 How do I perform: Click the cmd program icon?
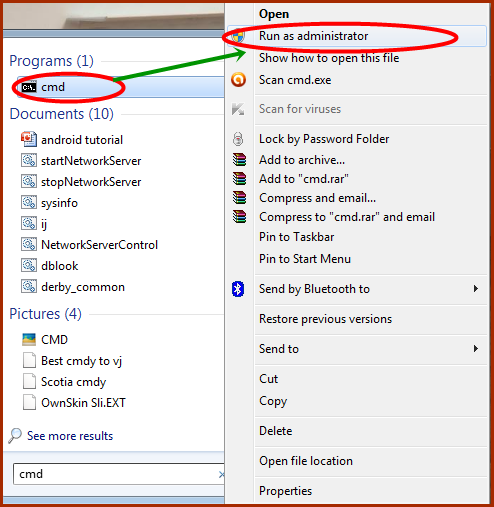[29, 87]
